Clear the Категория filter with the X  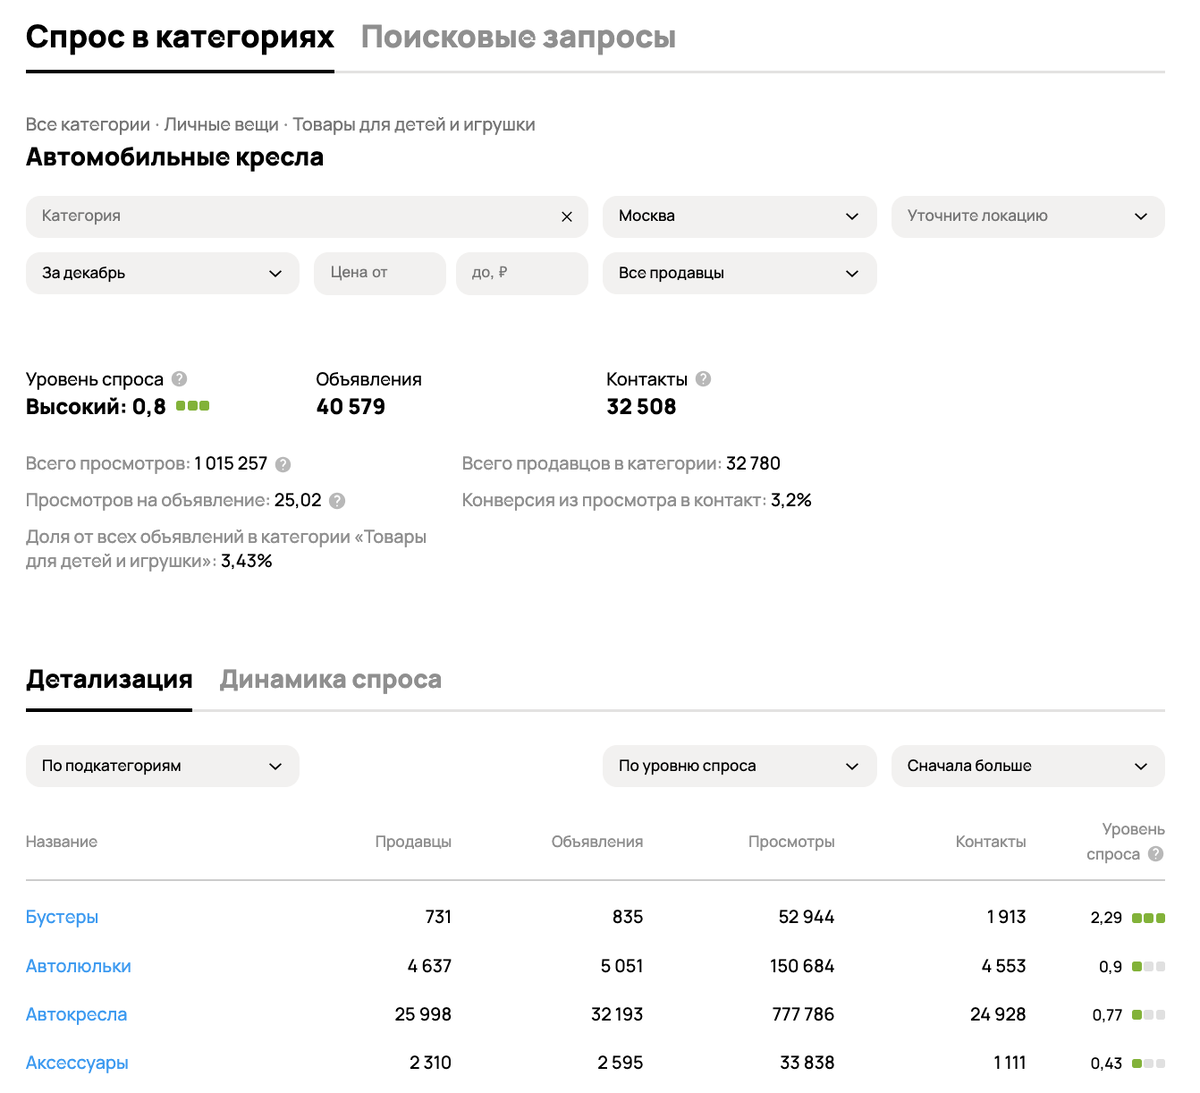pos(566,216)
